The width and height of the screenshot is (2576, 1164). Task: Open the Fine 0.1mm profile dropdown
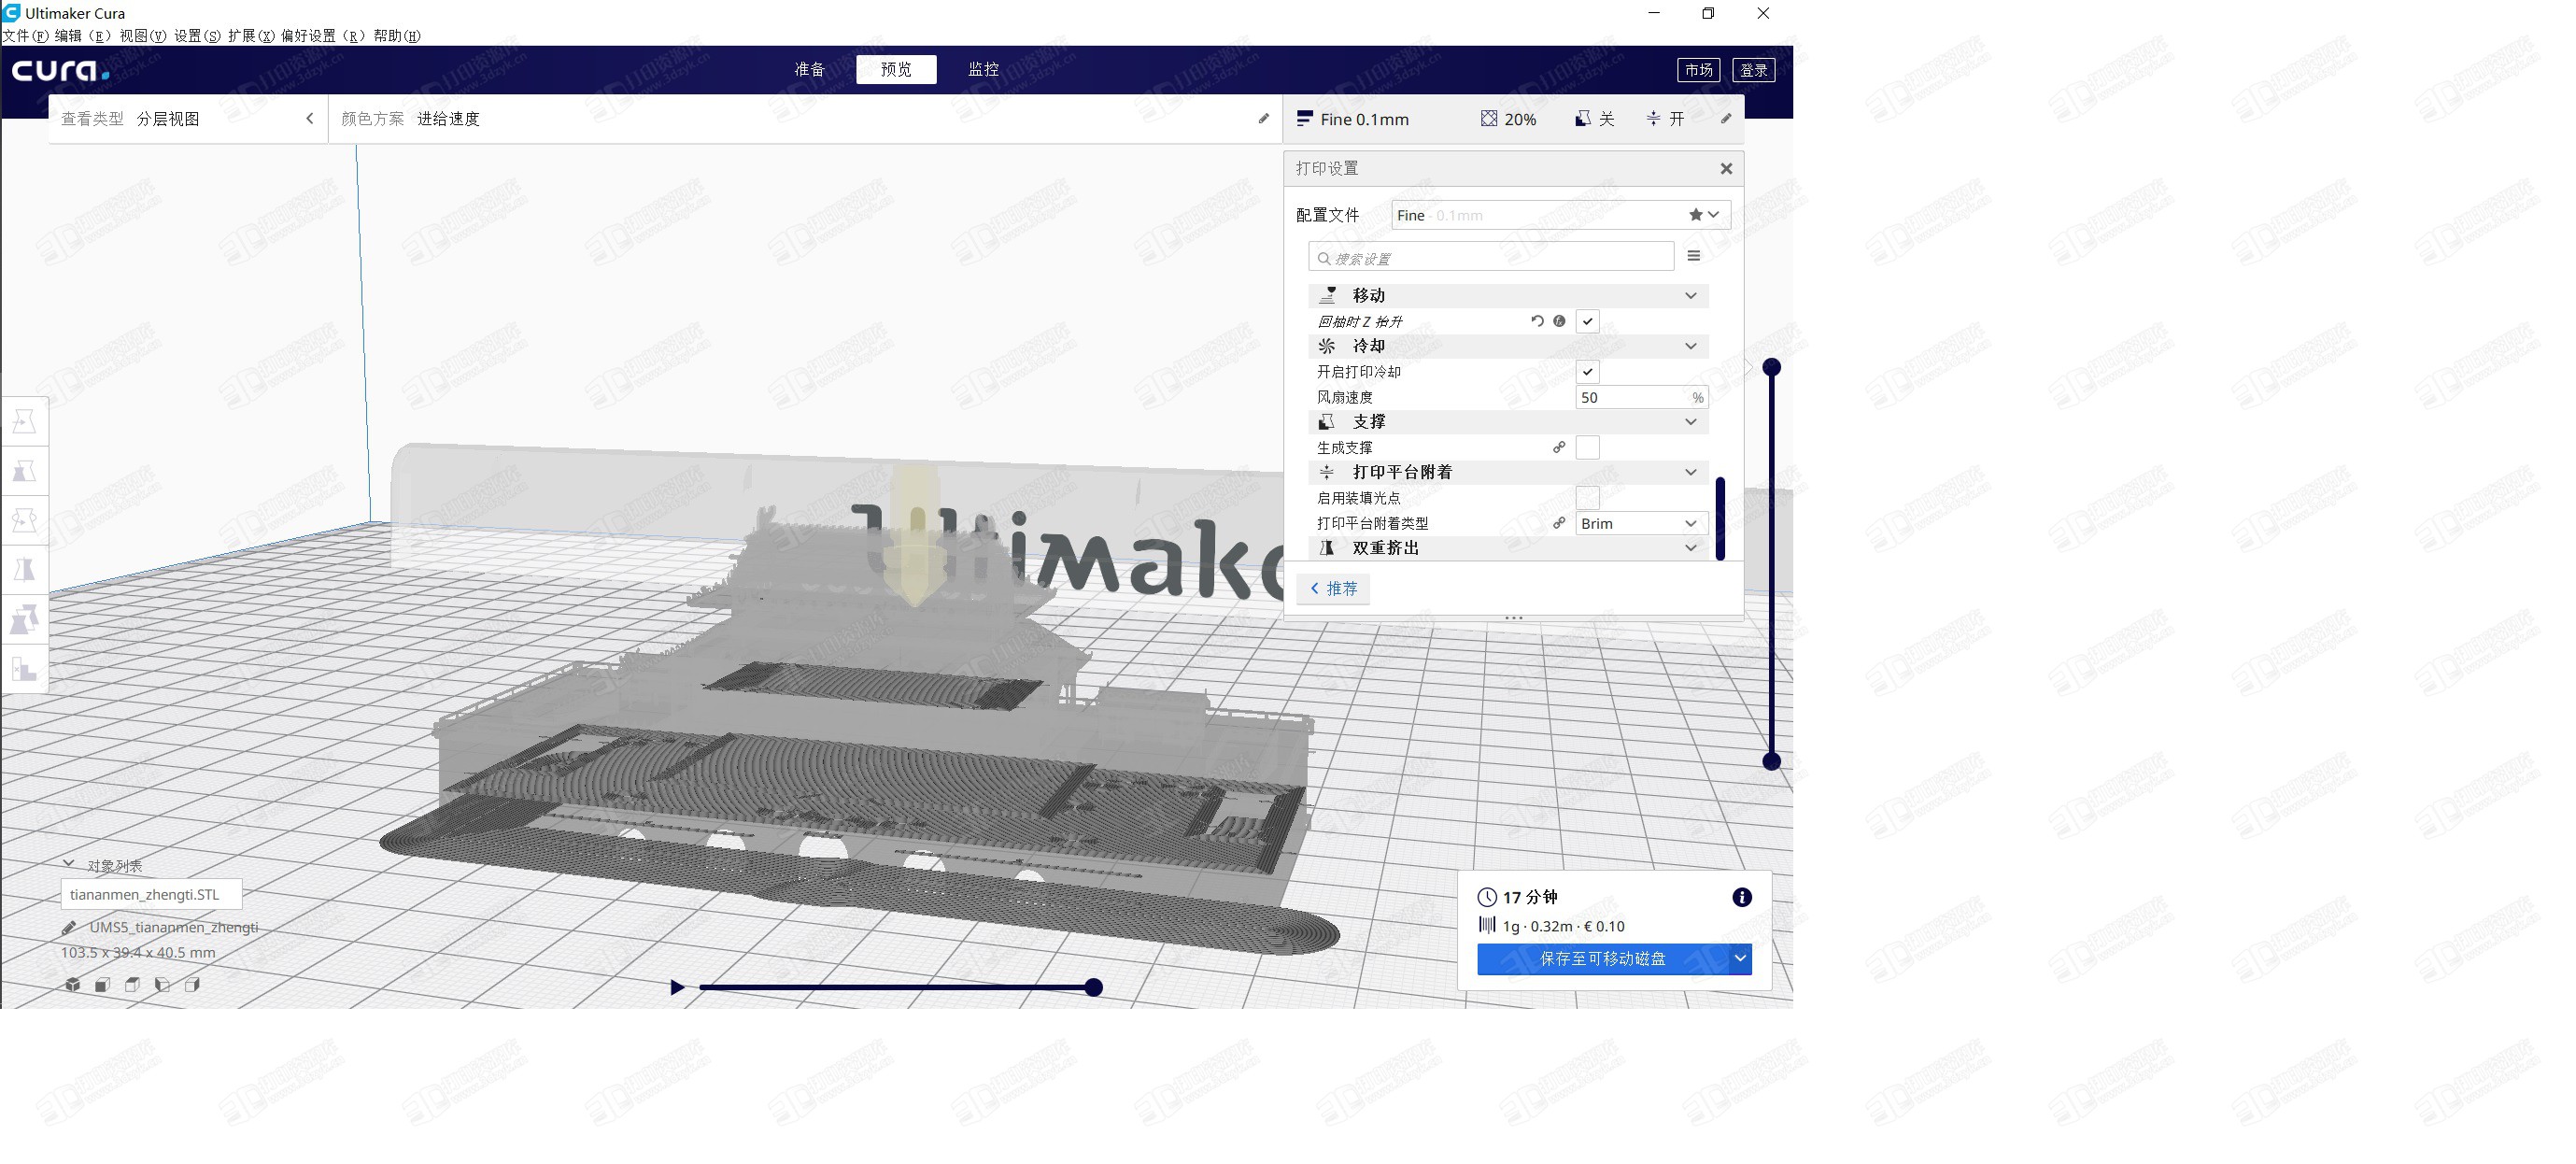point(1560,215)
